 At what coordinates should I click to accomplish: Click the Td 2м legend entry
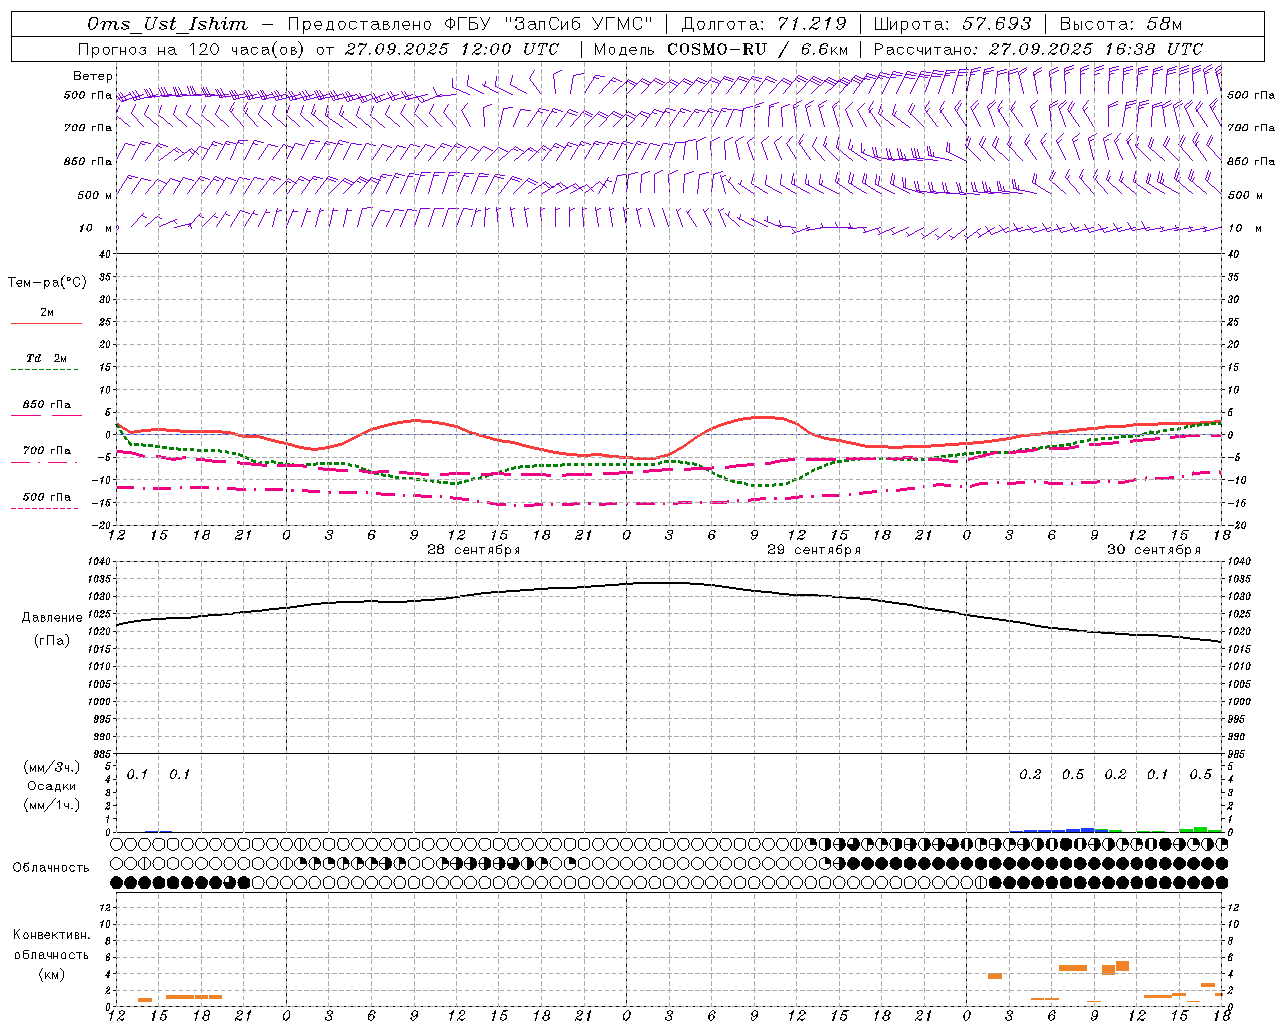coord(47,358)
